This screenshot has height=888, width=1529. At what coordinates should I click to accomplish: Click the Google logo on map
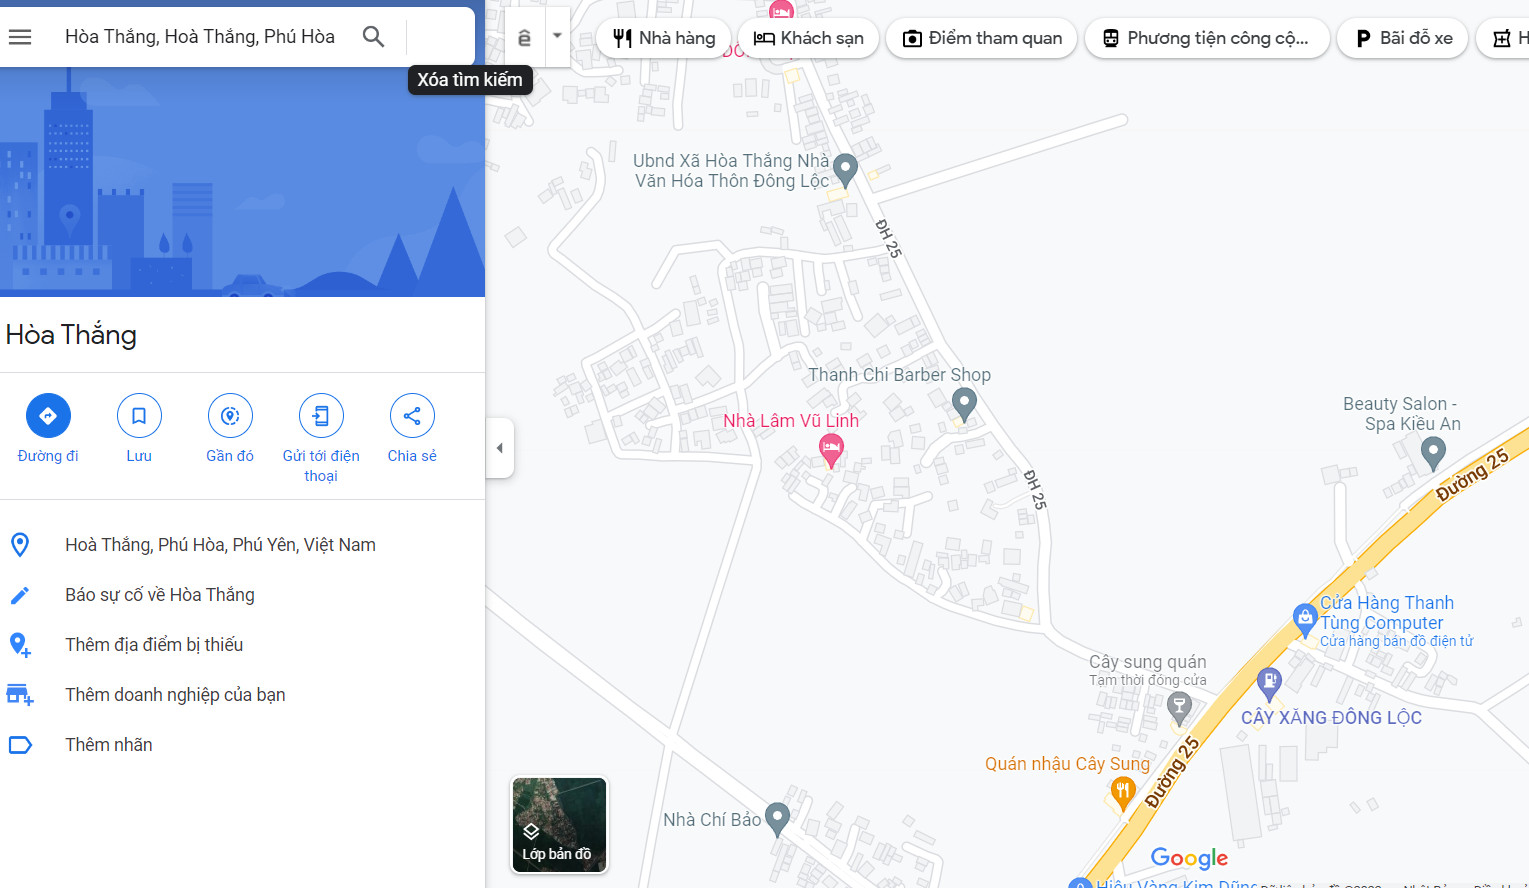tap(1189, 858)
